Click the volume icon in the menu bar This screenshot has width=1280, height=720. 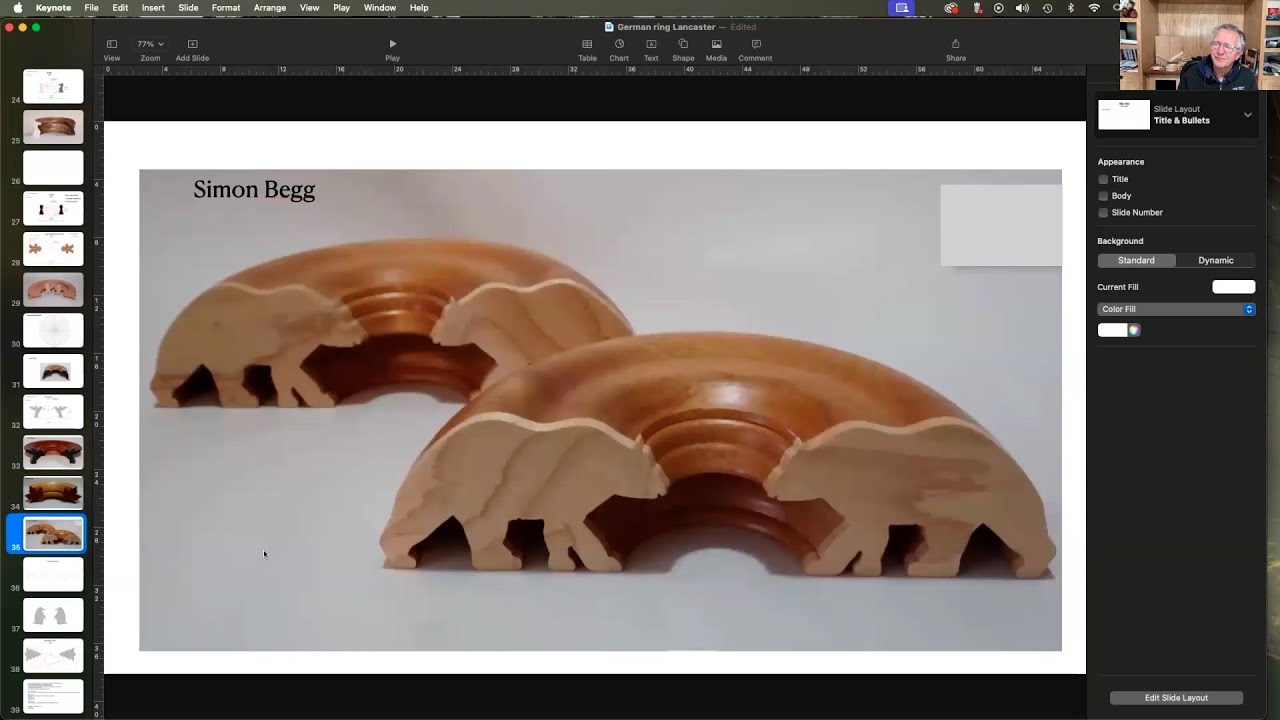coord(1022,8)
